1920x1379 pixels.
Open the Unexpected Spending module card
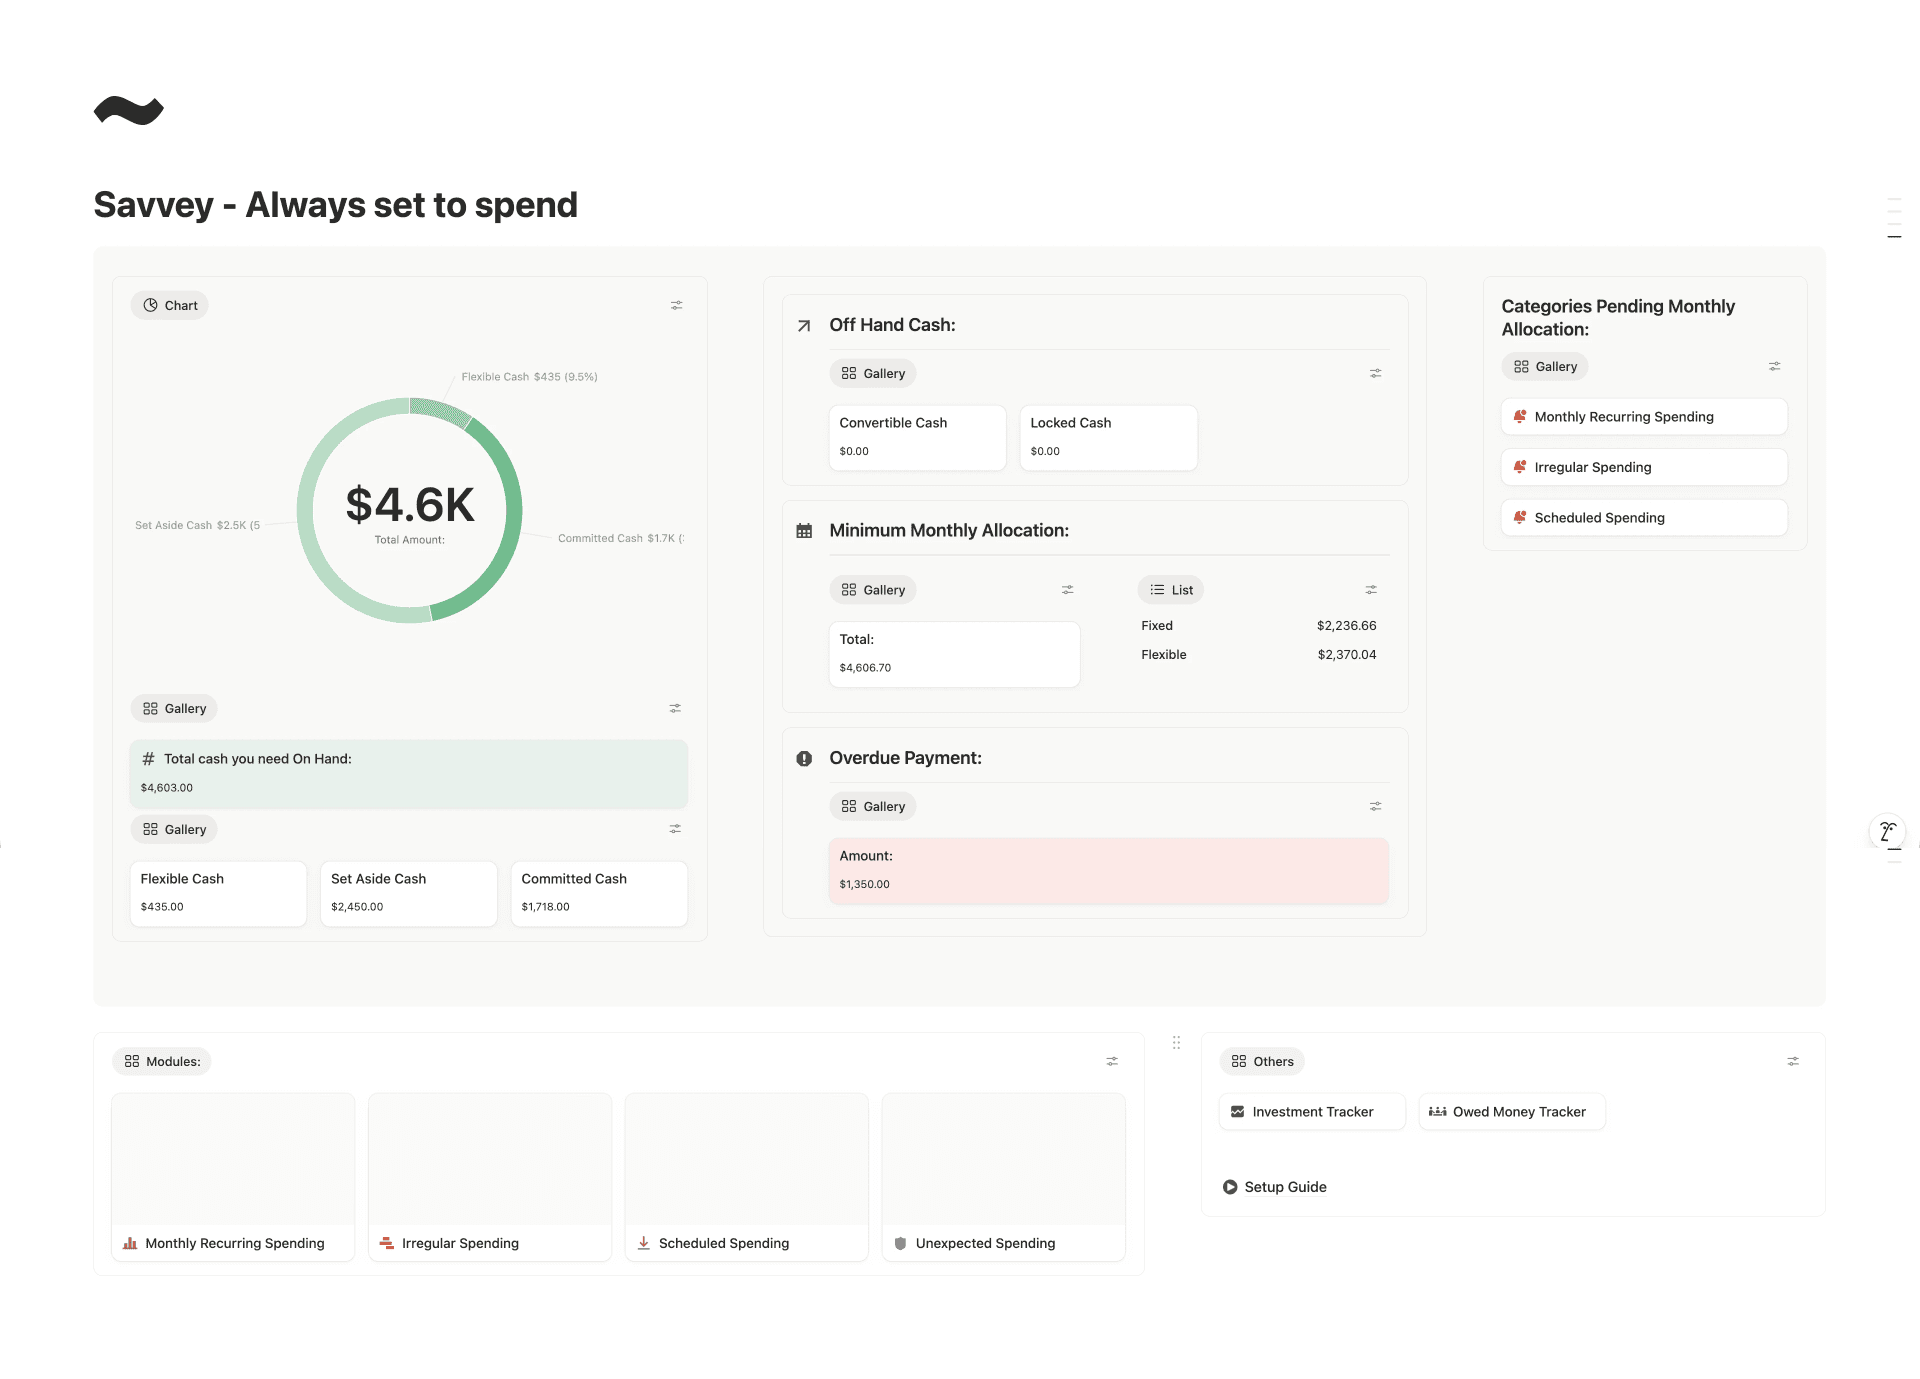[x=1003, y=1176]
